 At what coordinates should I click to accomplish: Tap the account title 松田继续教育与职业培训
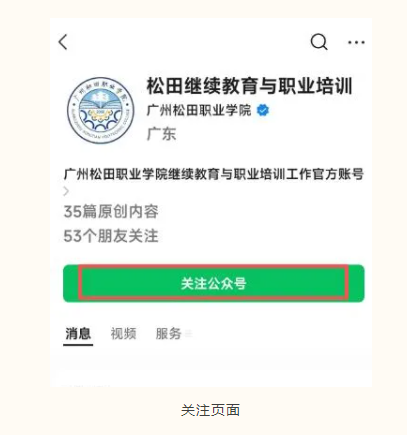click(x=250, y=86)
